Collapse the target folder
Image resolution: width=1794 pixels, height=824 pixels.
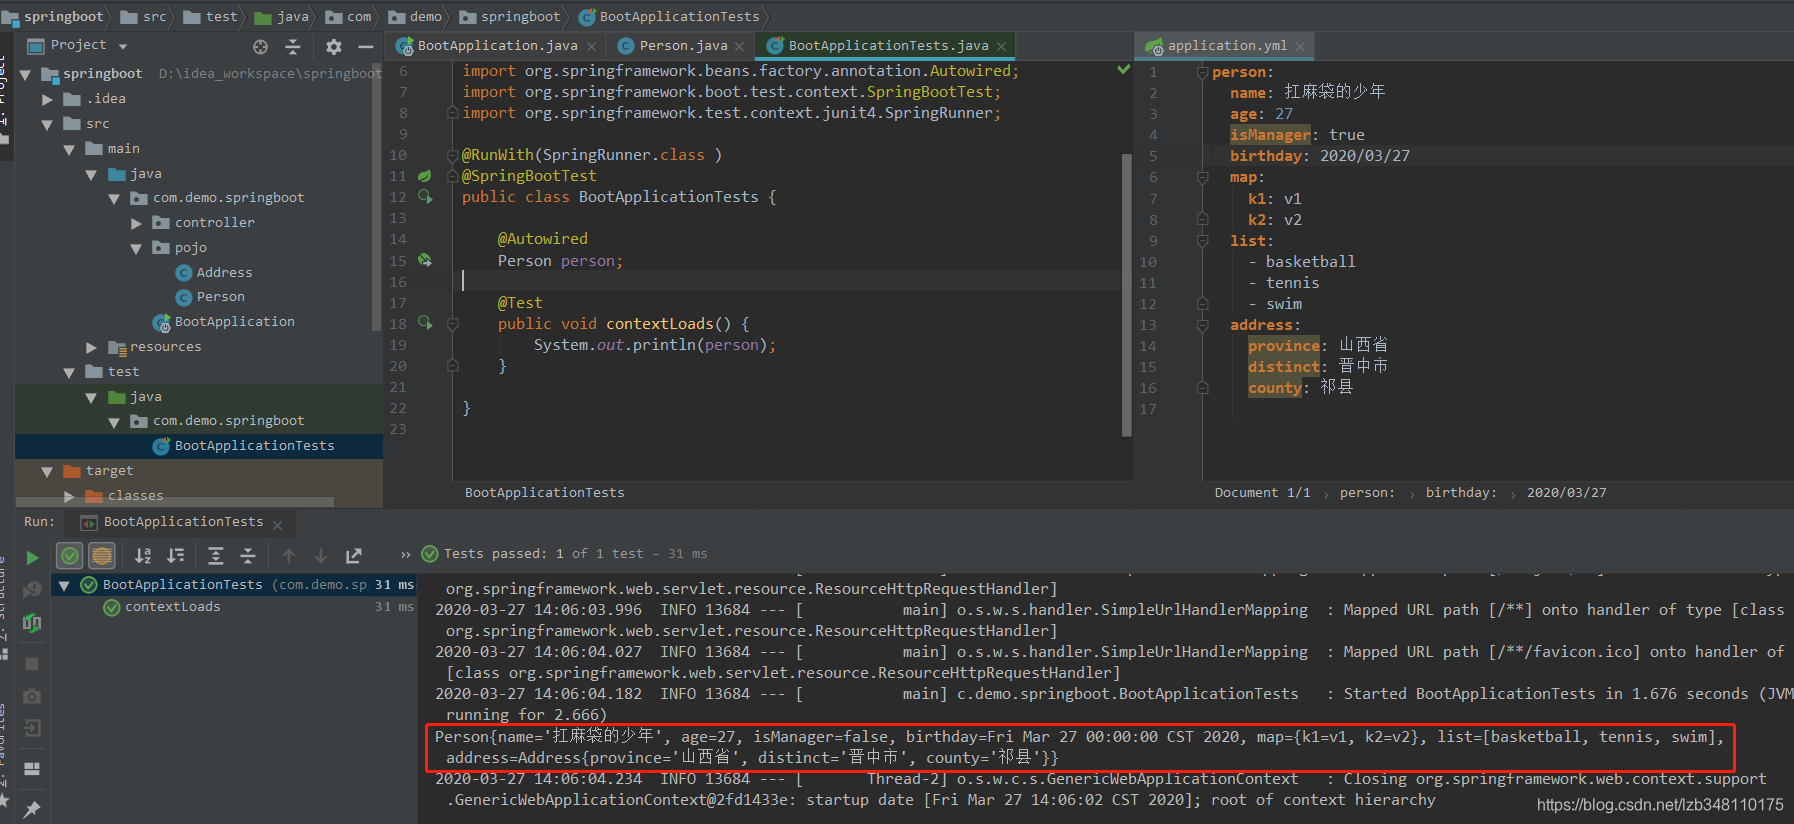[47, 472]
